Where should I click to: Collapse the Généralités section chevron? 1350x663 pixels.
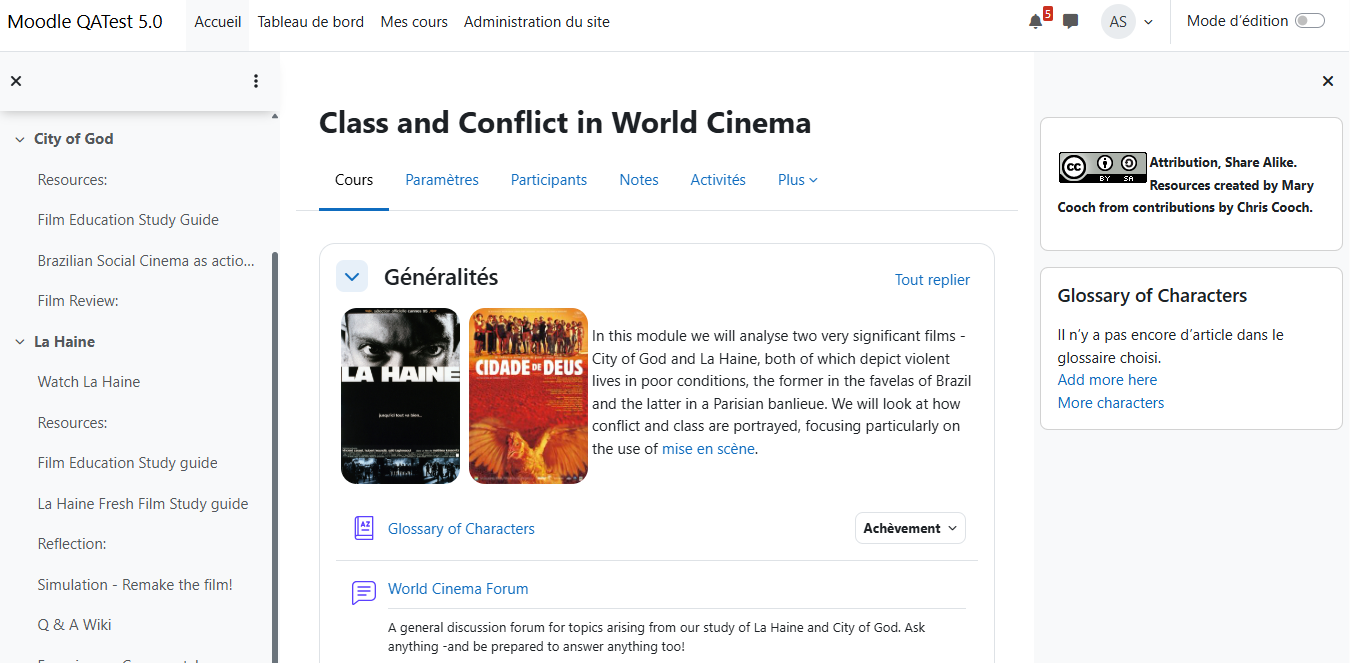[x=352, y=277]
